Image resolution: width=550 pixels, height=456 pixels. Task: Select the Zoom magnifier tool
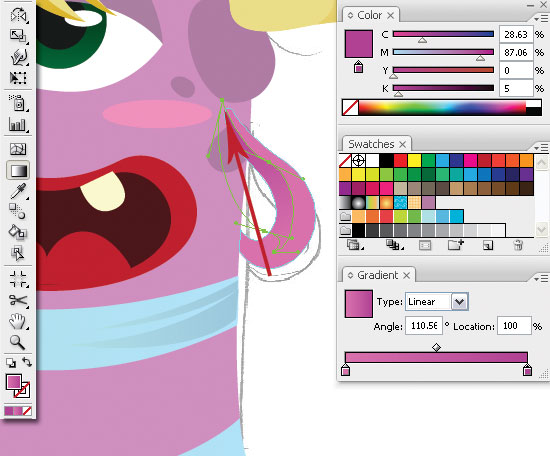18,342
